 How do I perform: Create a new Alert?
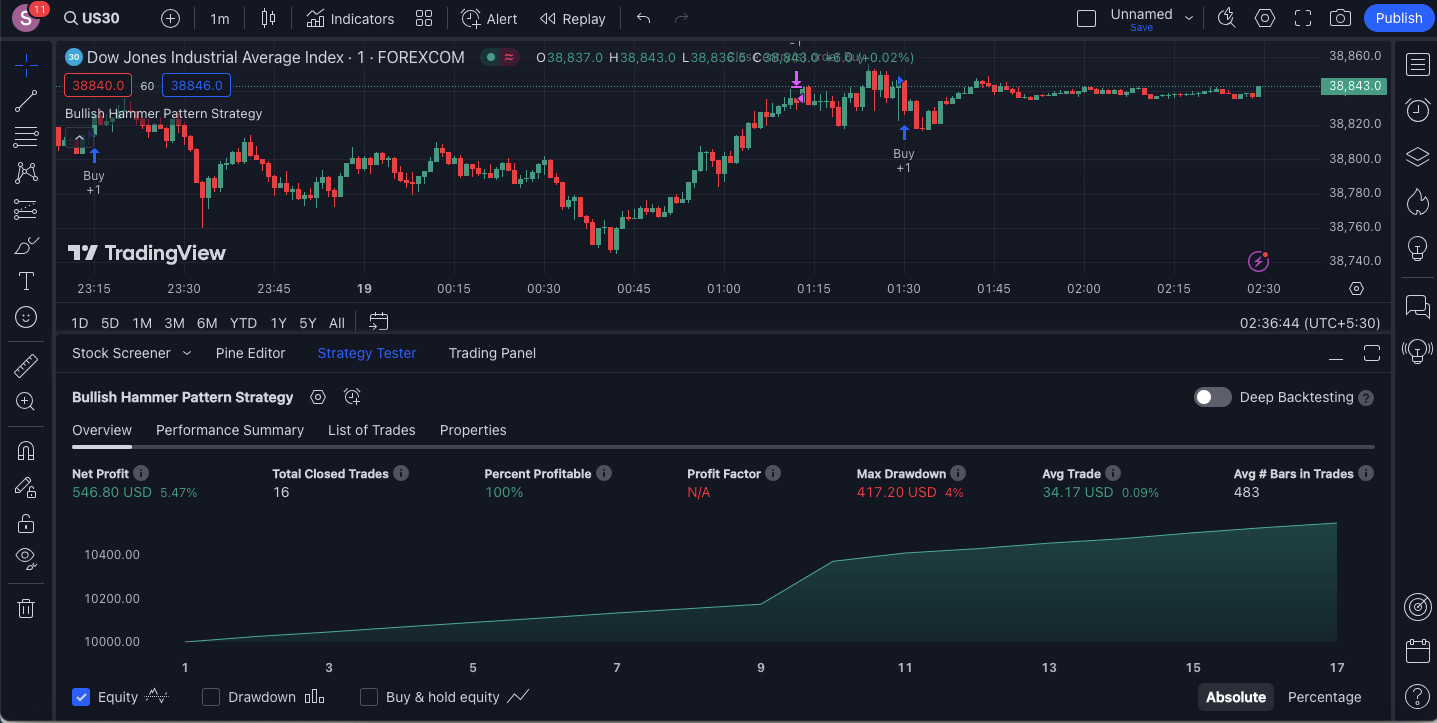[489, 18]
